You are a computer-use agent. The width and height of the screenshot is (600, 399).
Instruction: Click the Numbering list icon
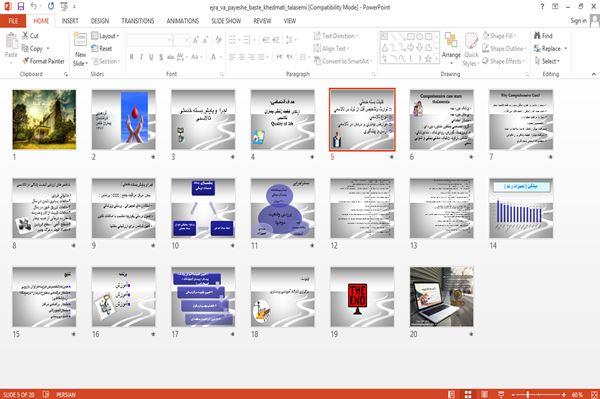[x=247, y=40]
